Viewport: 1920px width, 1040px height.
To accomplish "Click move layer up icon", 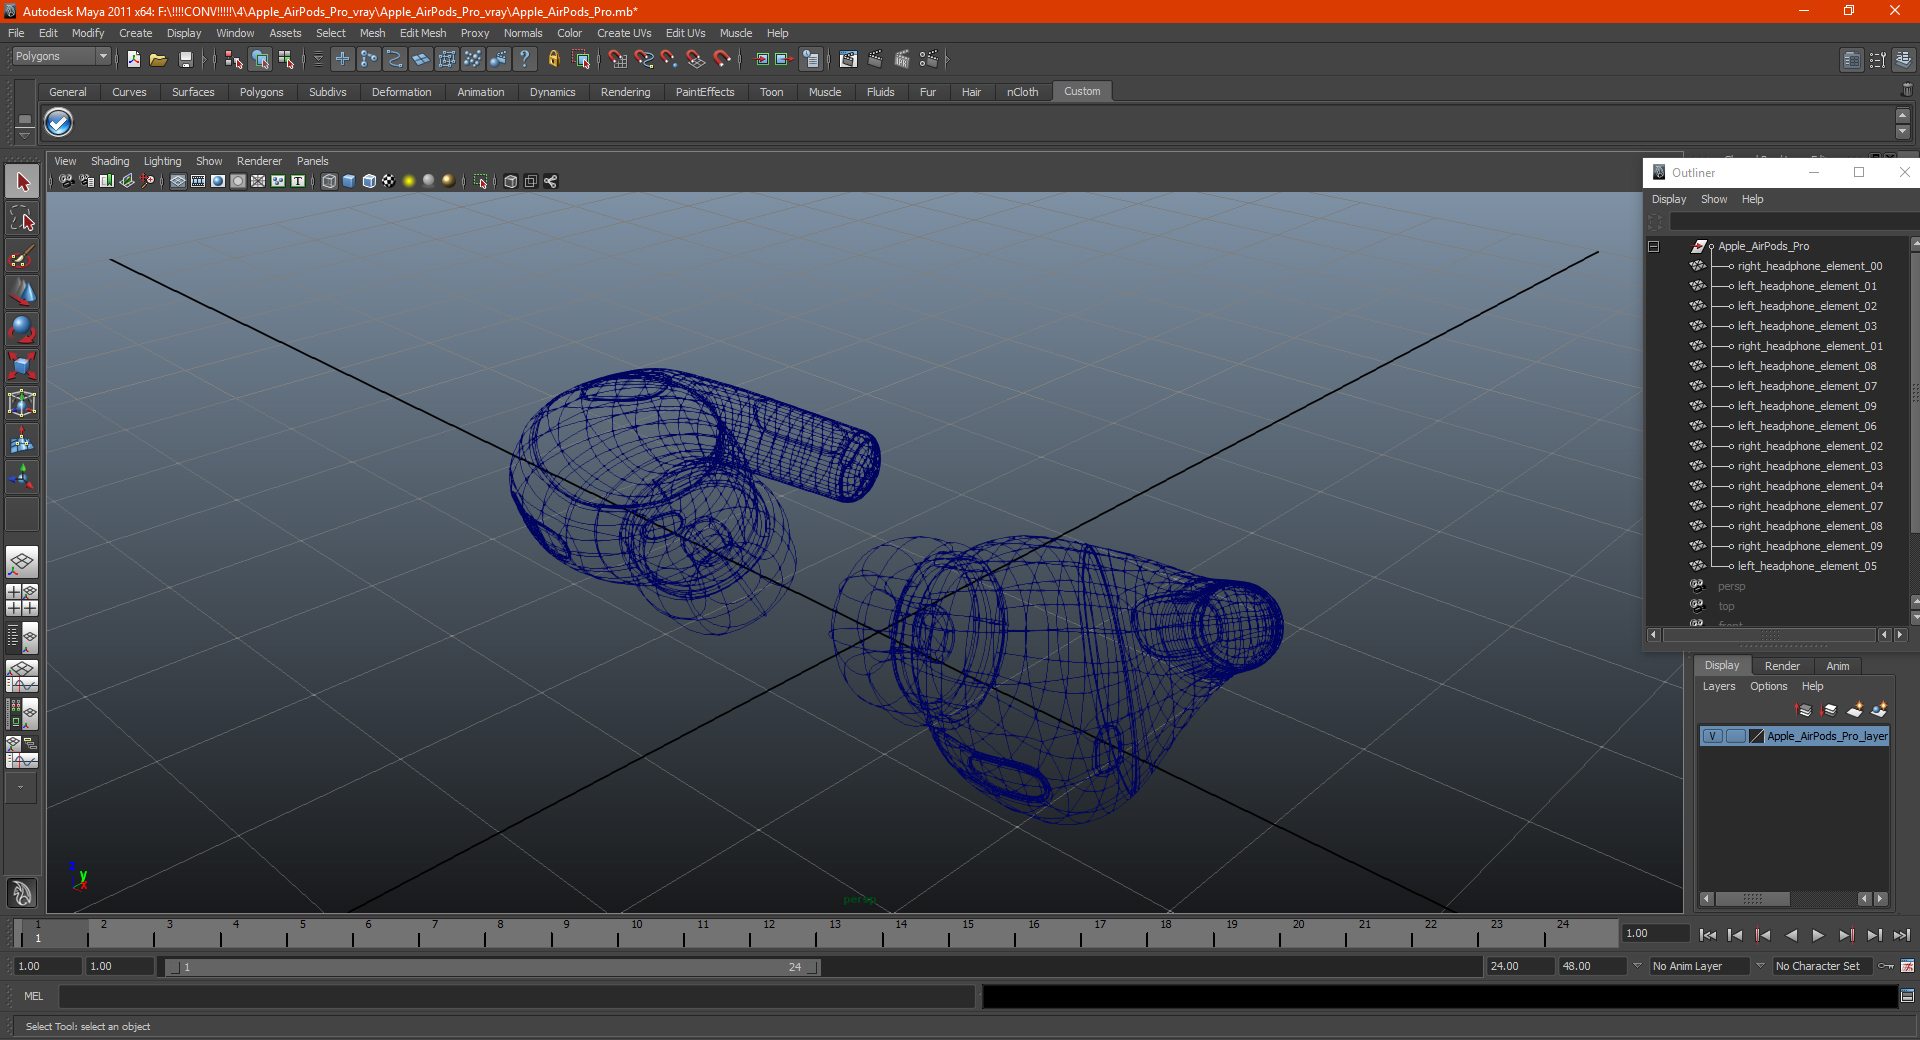I will (1804, 710).
